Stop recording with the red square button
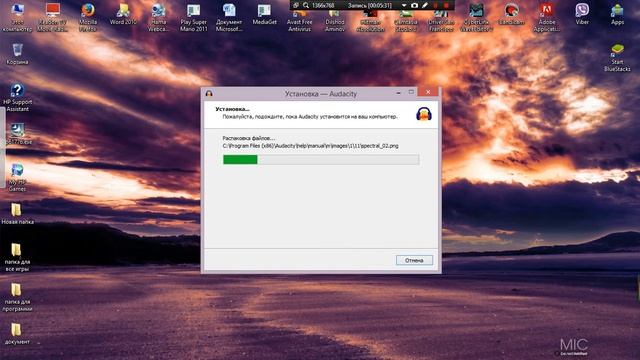 click(447, 5)
